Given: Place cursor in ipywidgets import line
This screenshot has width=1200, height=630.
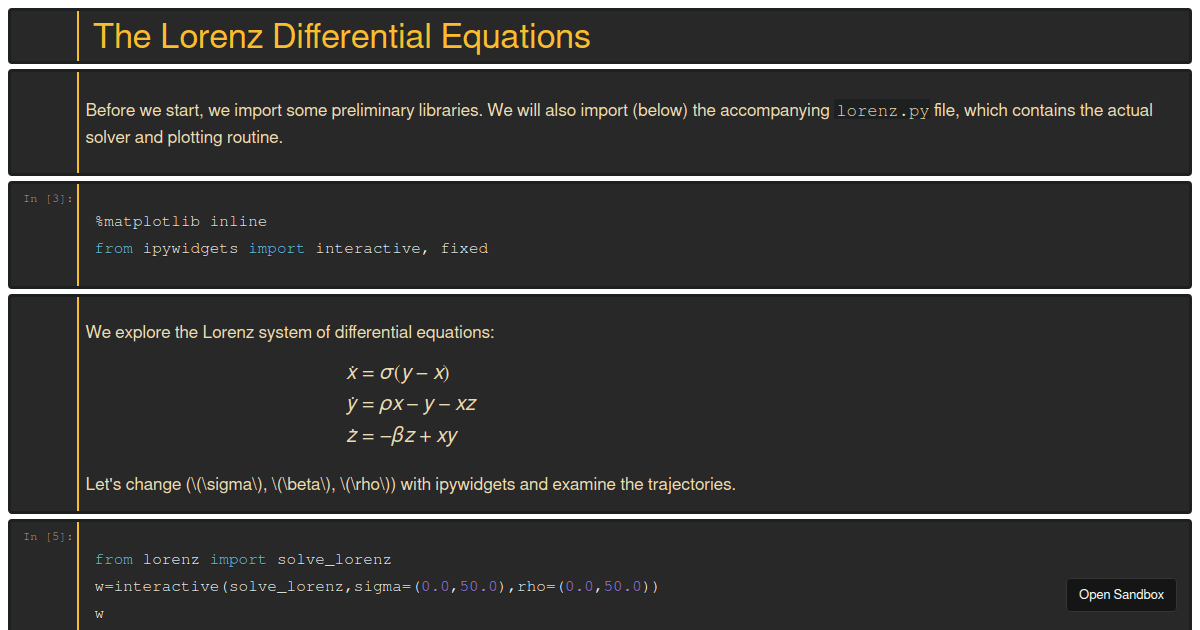Looking at the screenshot, I should tap(290, 249).
